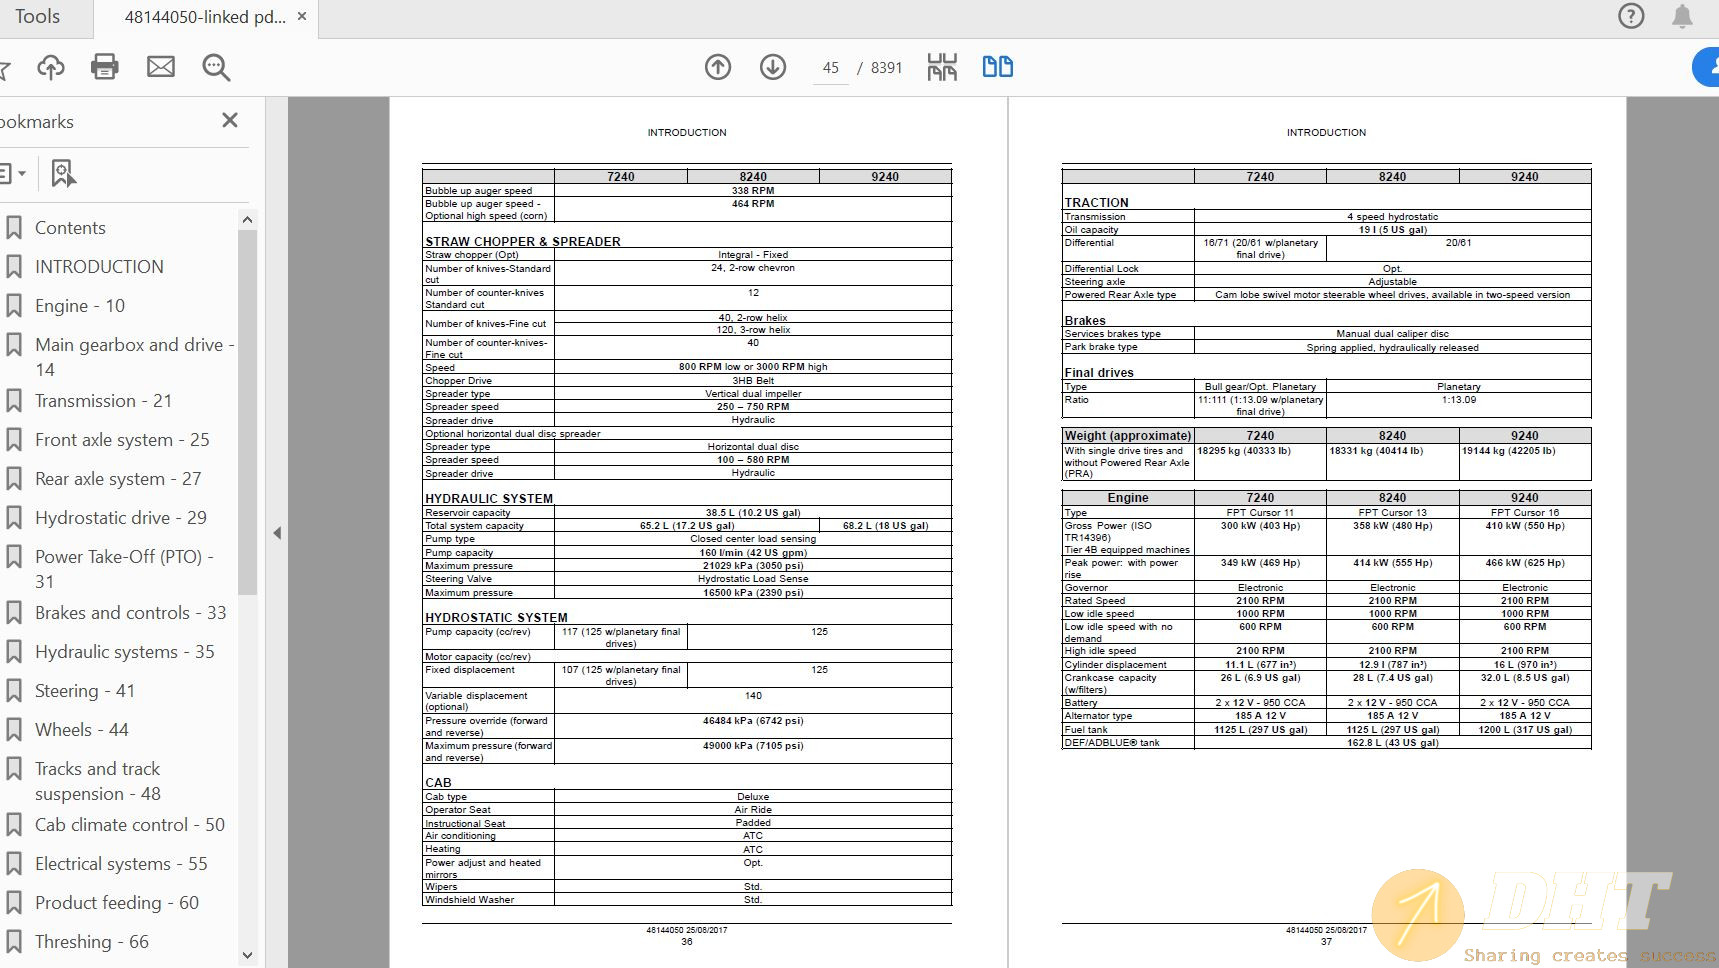Select Power Take-Off (PTO) - 31 bookmark

(x=124, y=569)
